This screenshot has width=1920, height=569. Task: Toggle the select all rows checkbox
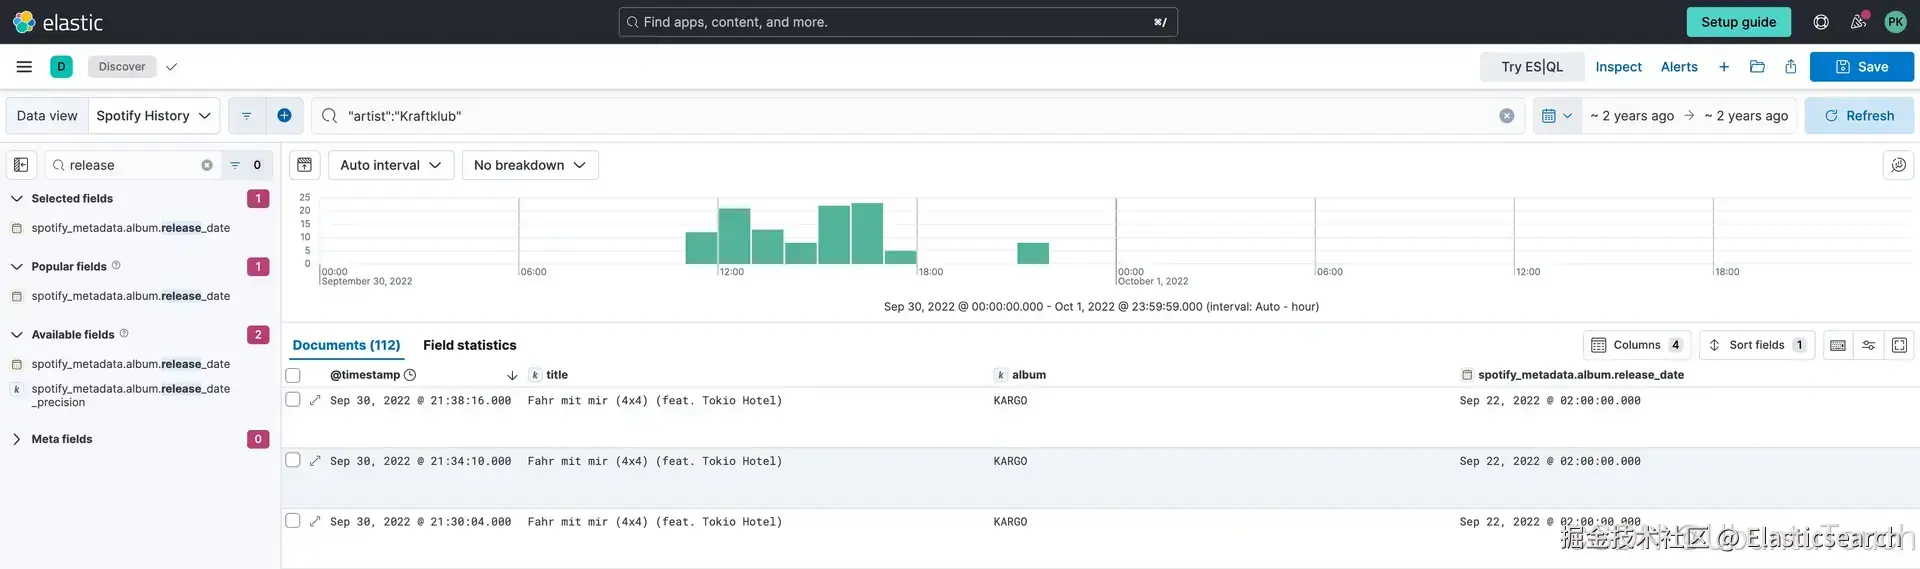[293, 375]
